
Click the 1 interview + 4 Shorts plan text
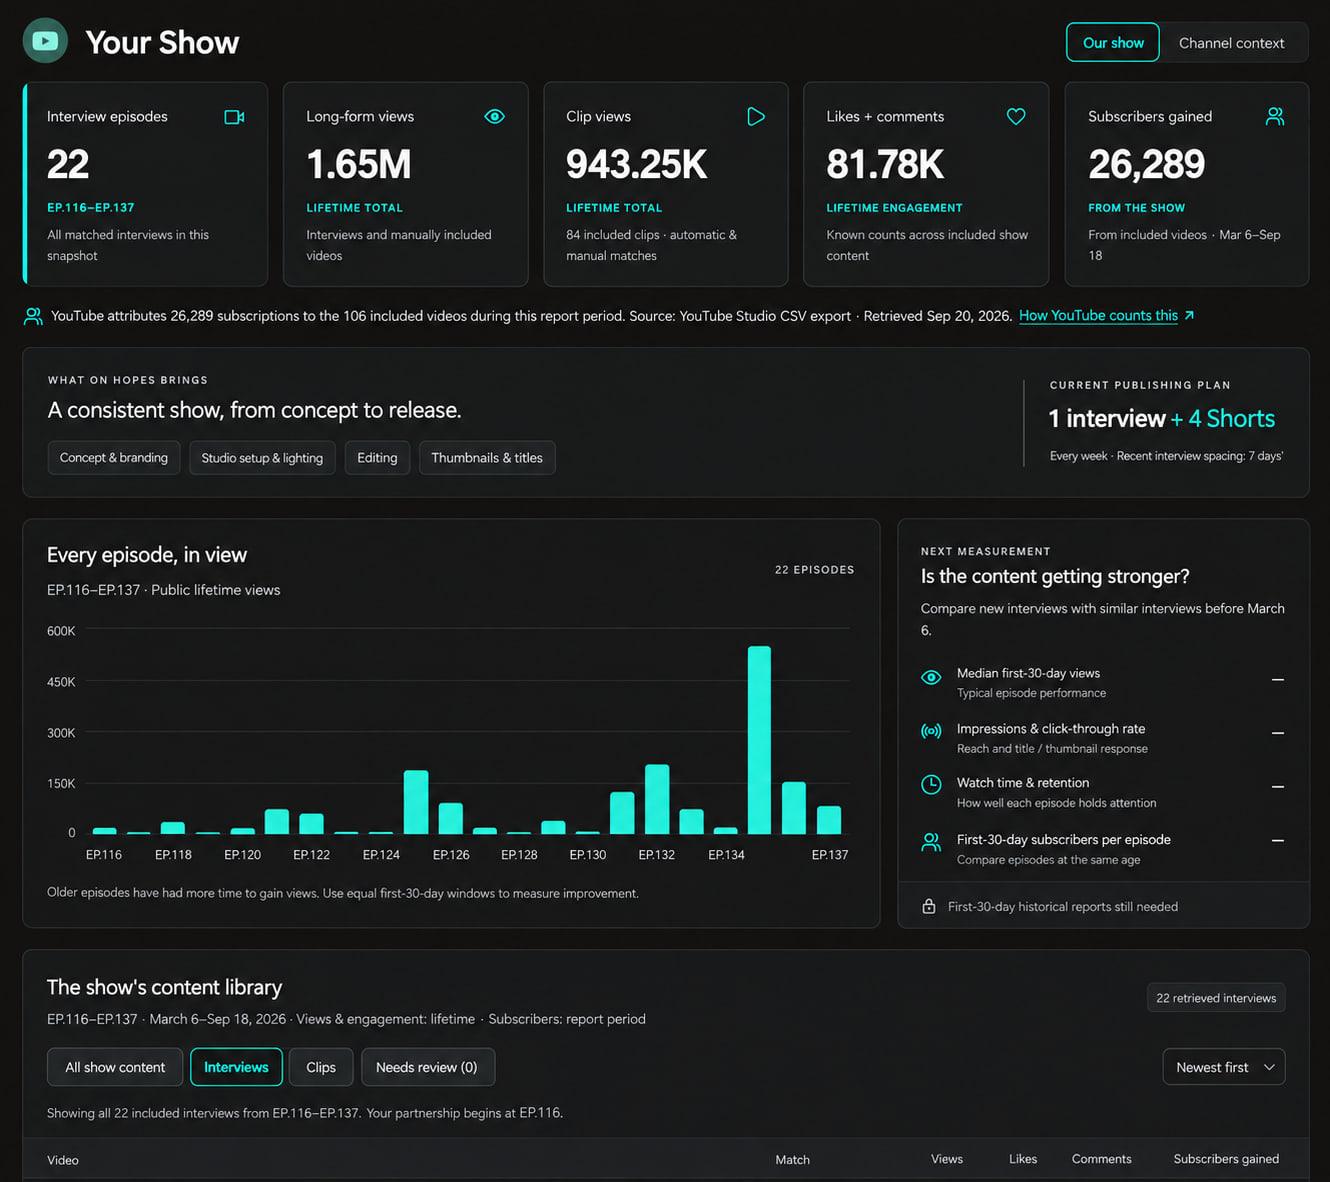pos(1161,418)
